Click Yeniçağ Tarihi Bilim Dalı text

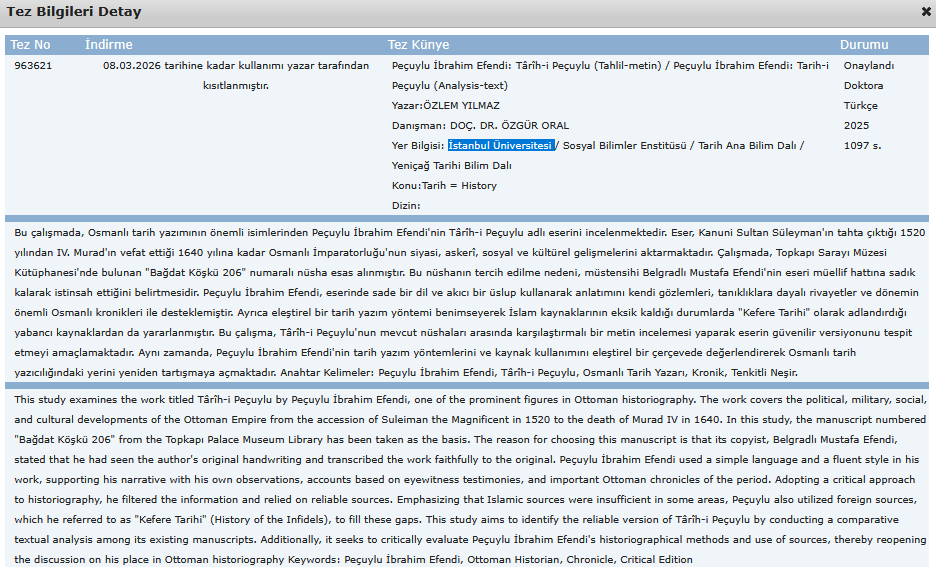point(451,166)
